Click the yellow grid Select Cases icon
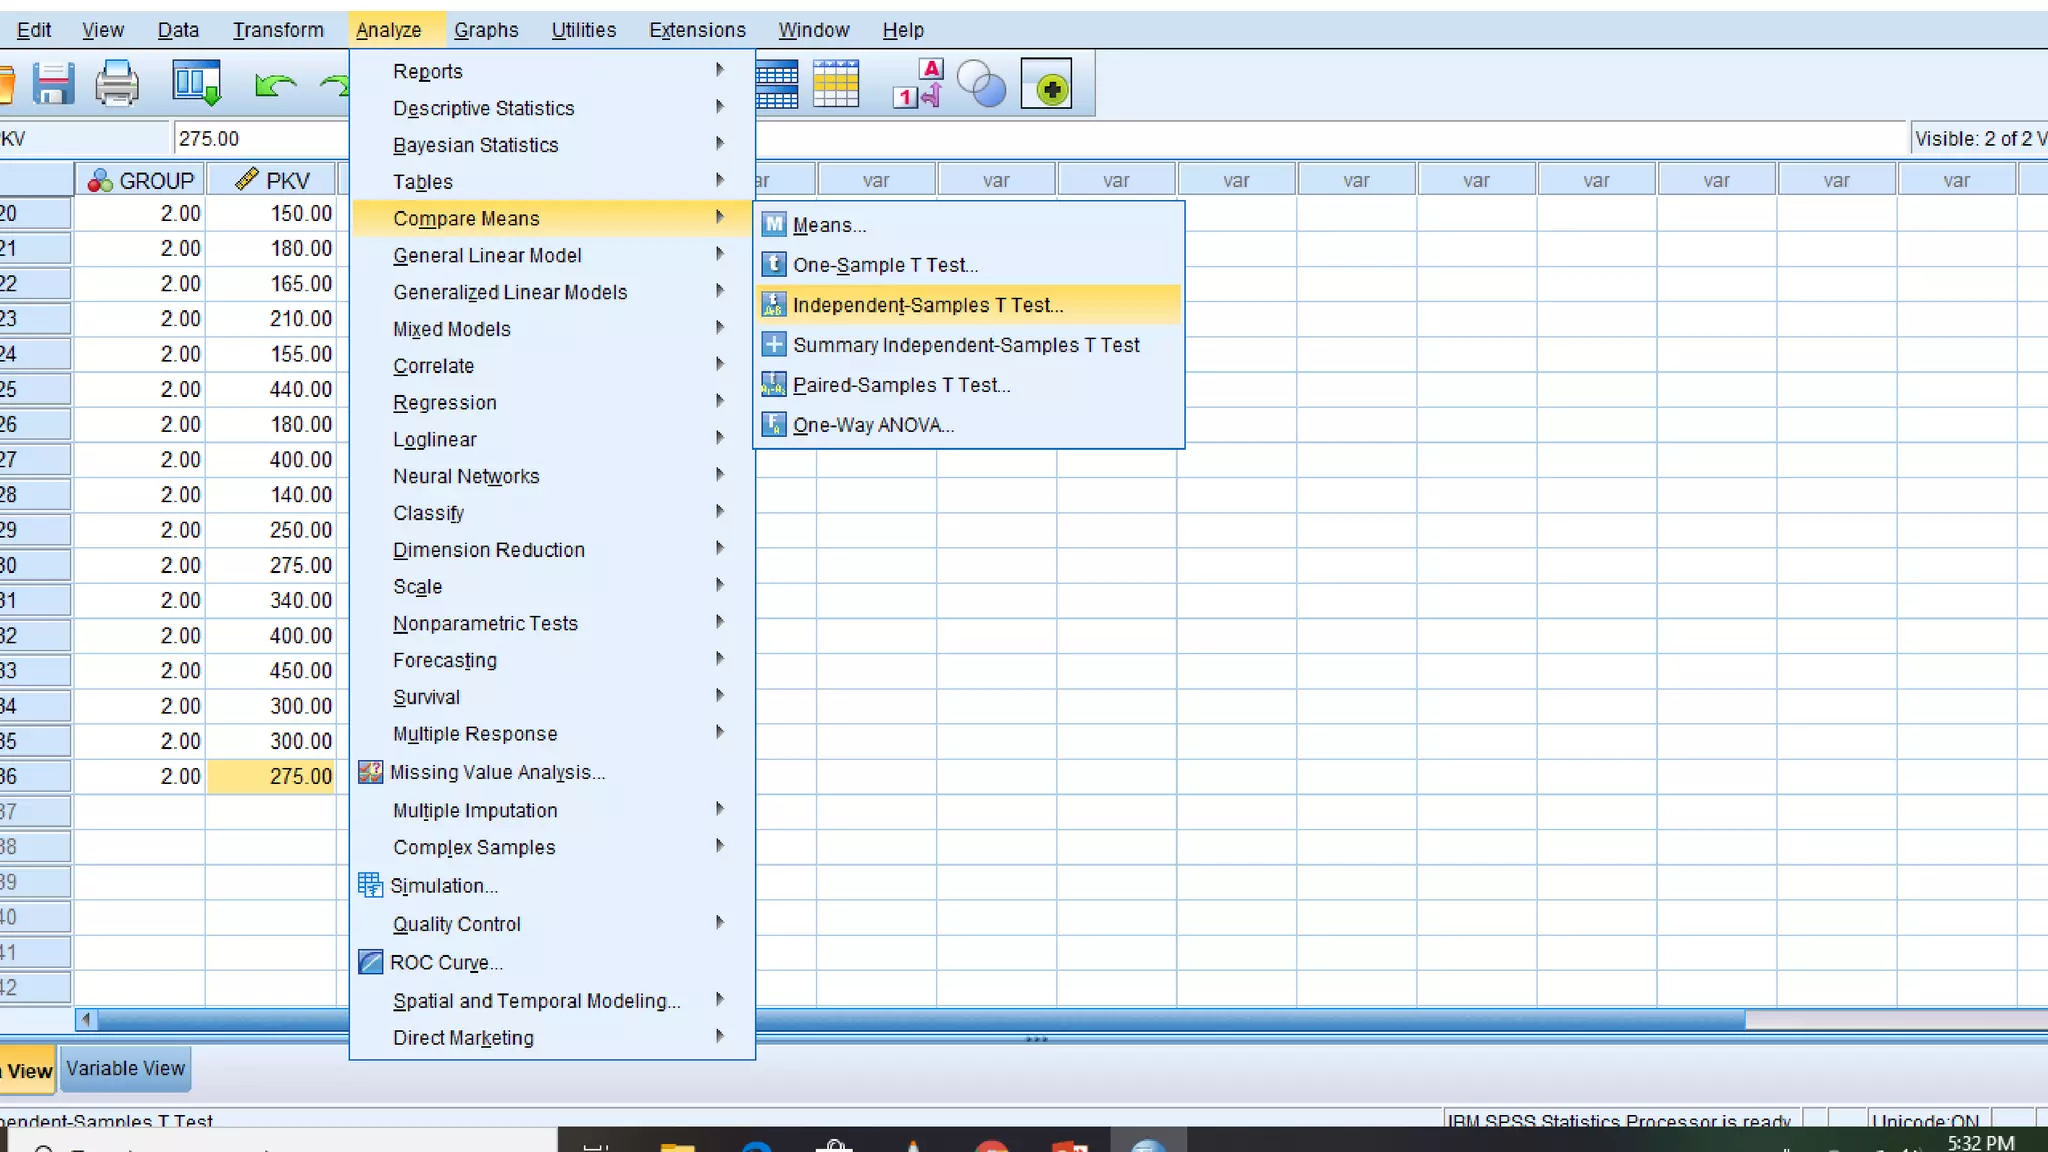This screenshot has width=2048, height=1152. [836, 84]
